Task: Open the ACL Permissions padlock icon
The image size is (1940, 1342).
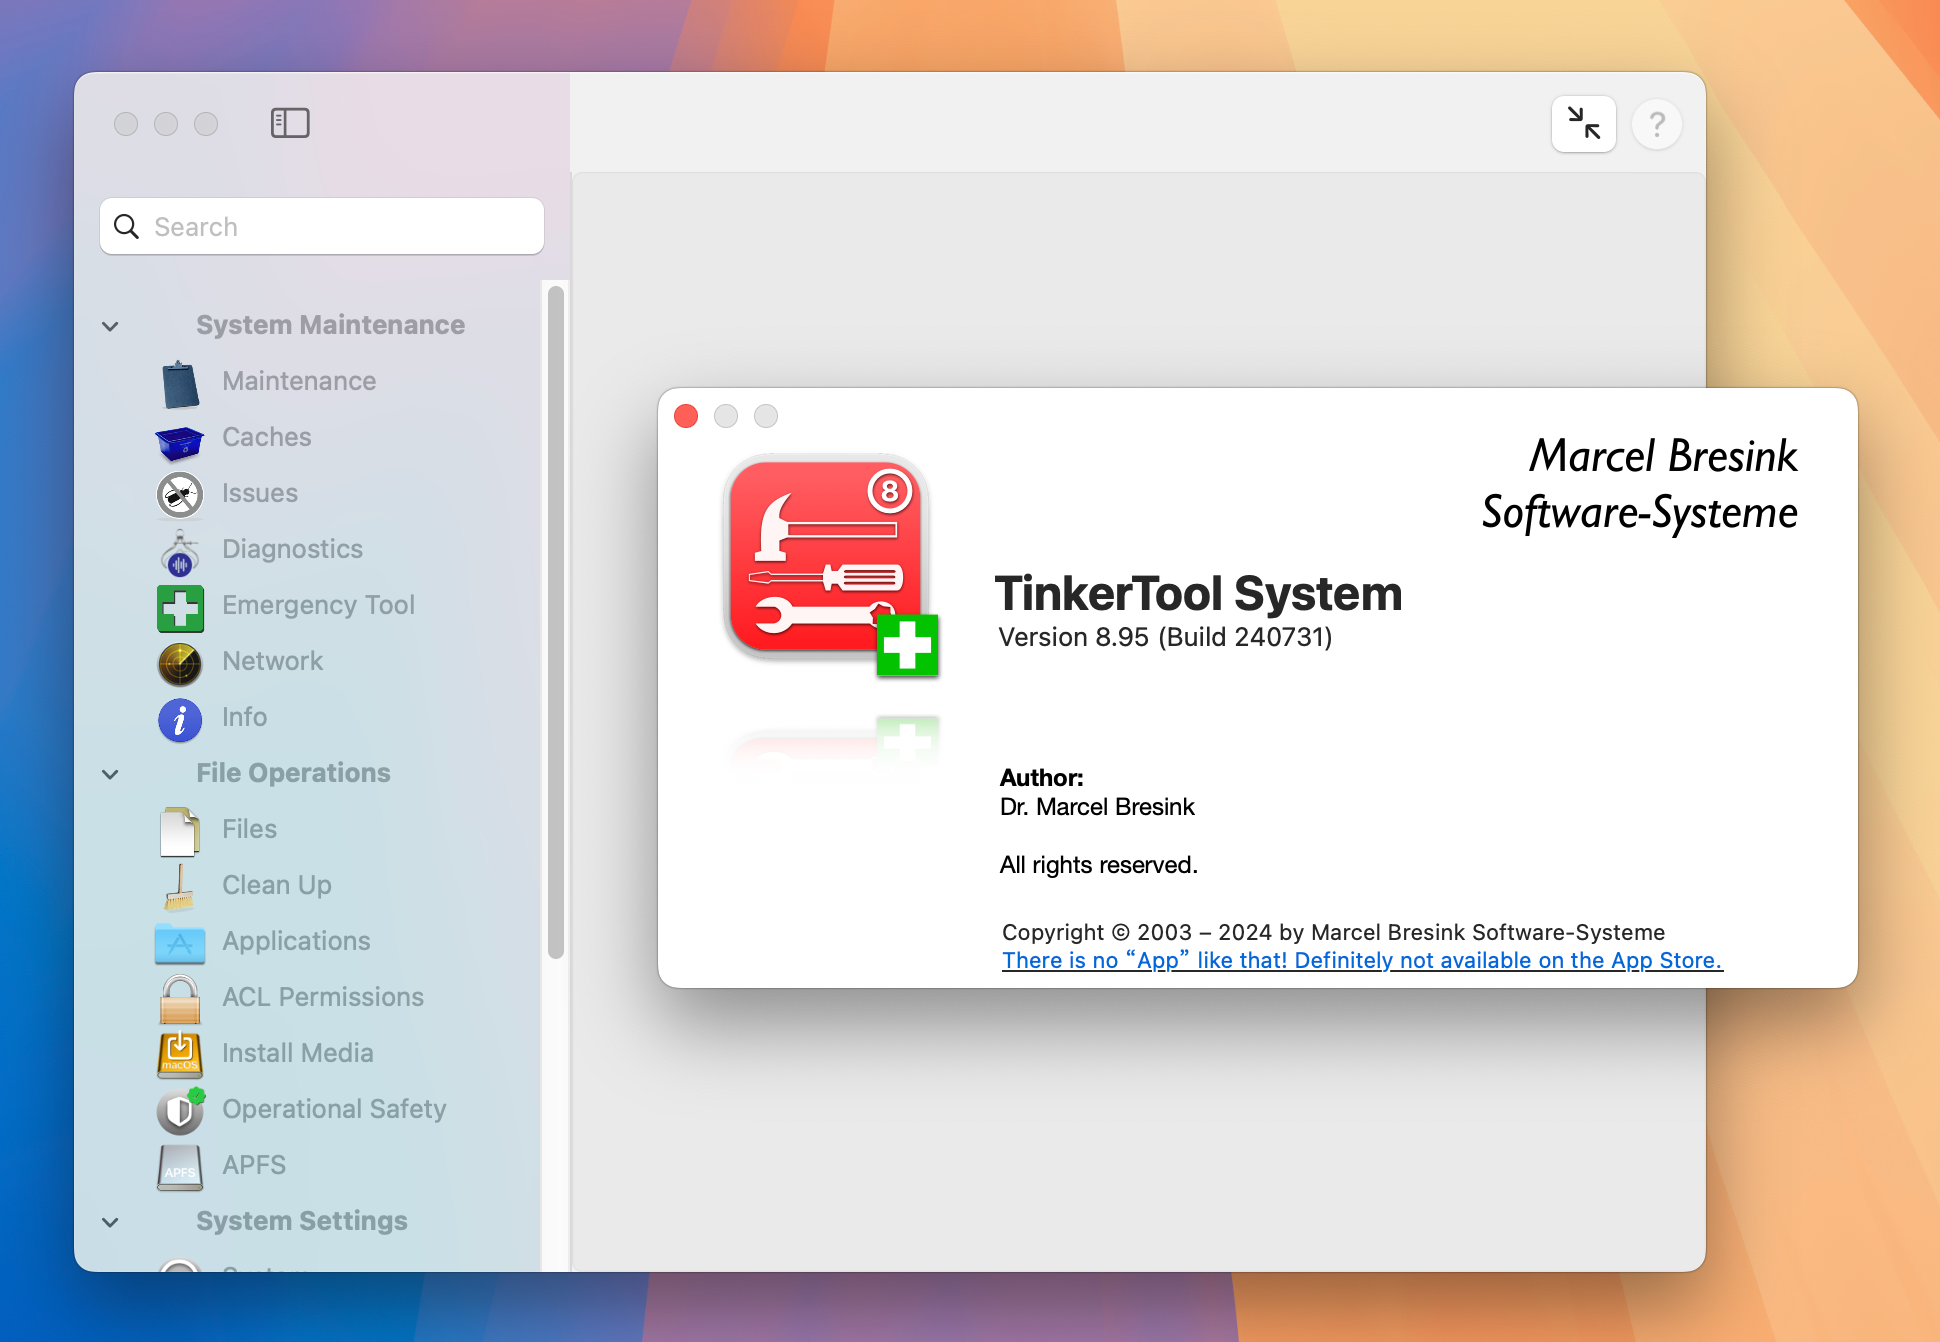Action: point(180,999)
